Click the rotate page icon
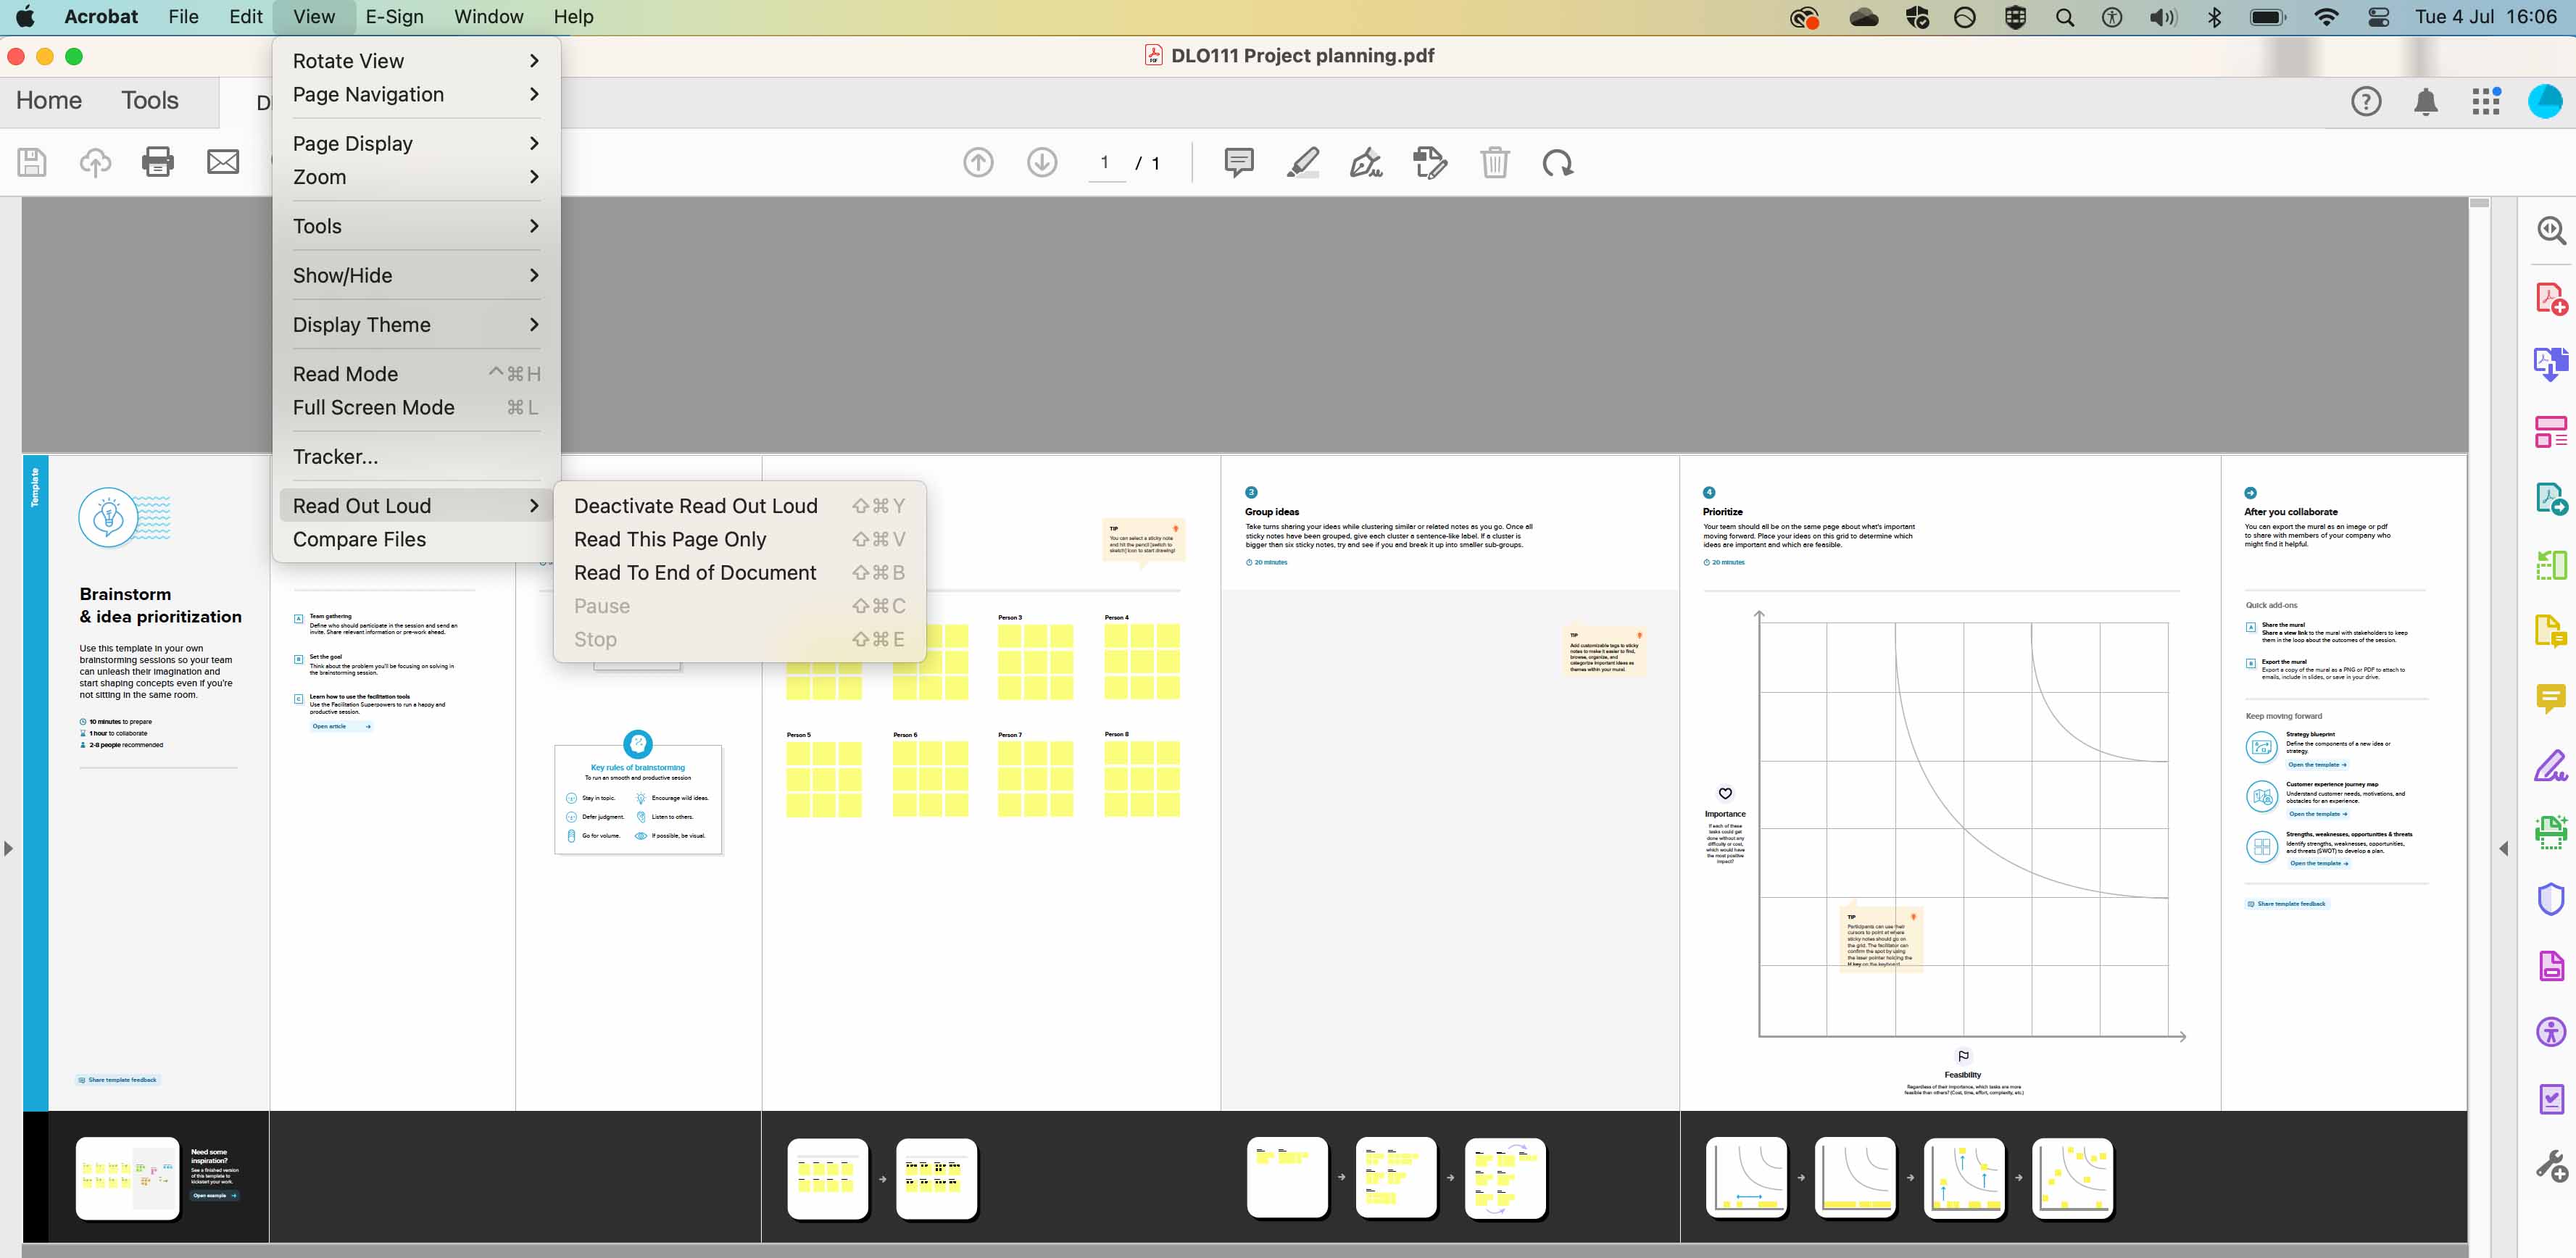Image resolution: width=2576 pixels, height=1258 pixels. pos(1557,162)
